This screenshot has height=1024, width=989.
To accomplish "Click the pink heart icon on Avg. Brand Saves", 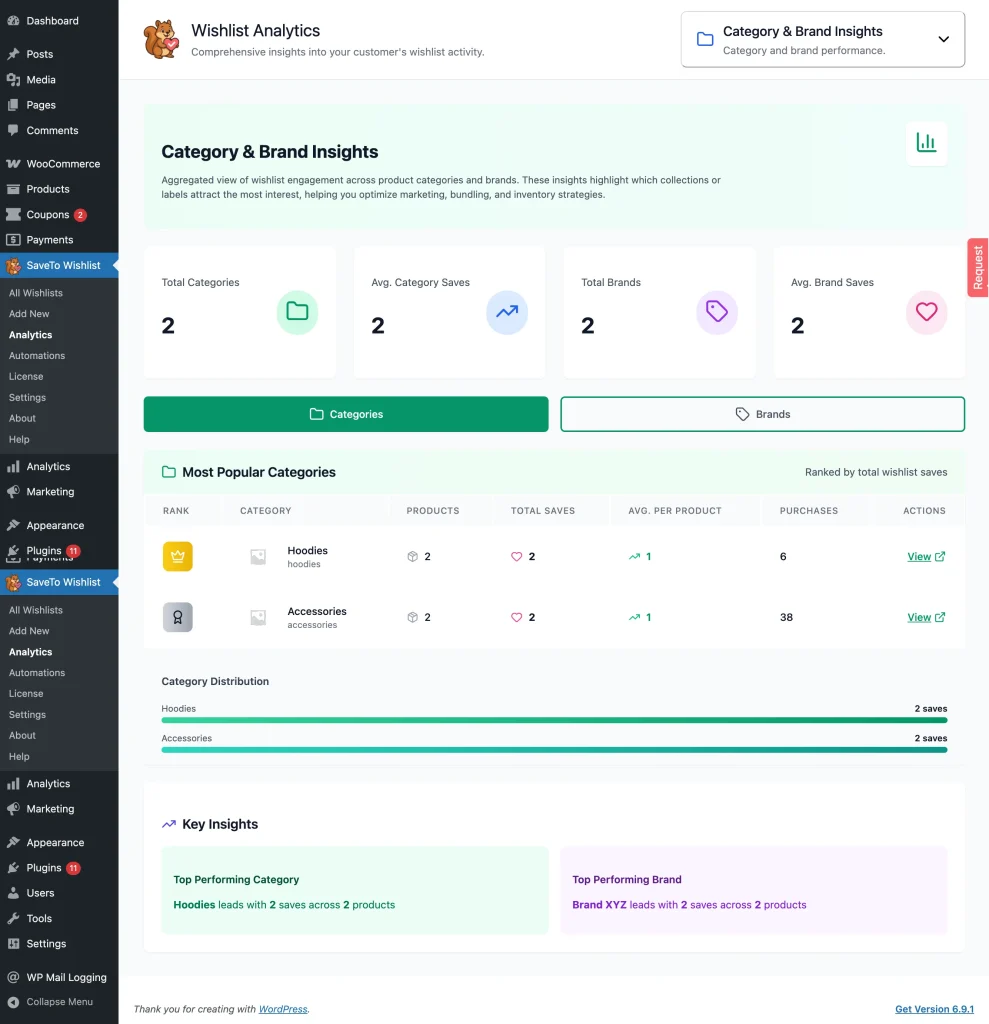I will (x=926, y=313).
